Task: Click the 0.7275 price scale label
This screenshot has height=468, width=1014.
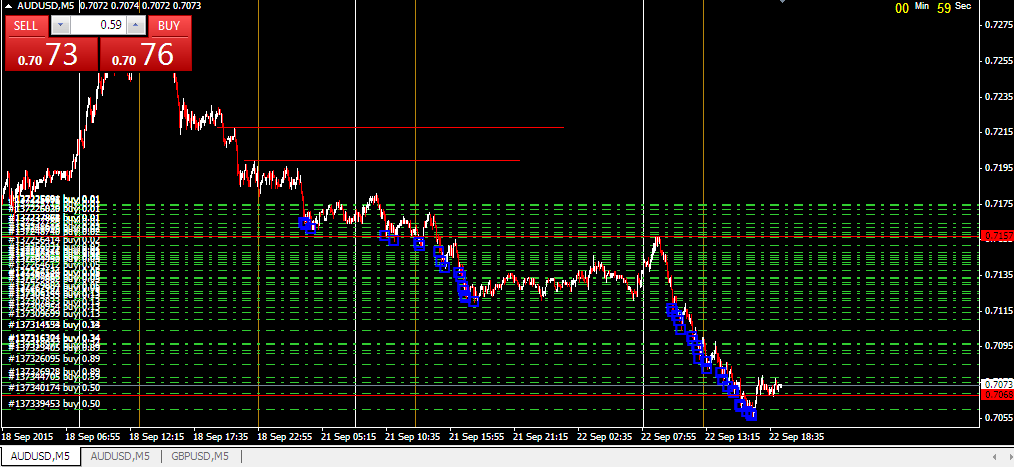Action: coord(998,25)
